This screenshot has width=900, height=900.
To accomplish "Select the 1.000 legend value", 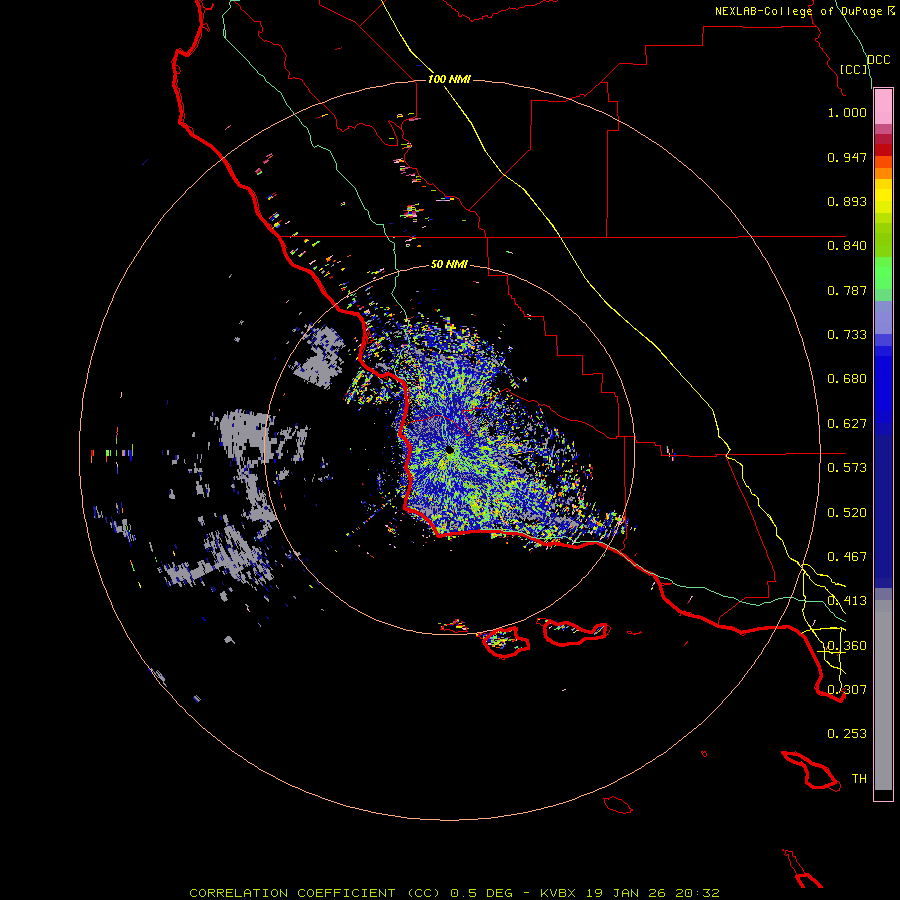I will pyautogui.click(x=847, y=112).
